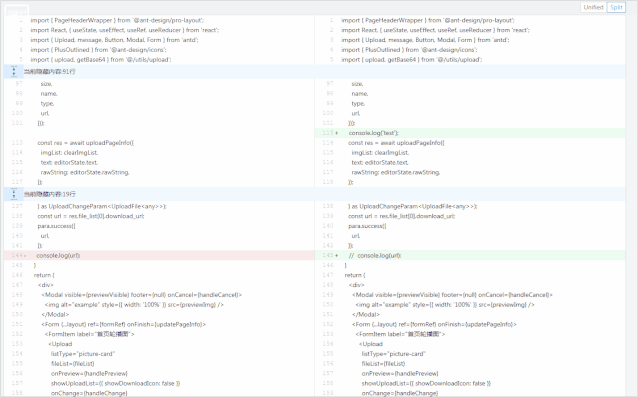Click line 147 'return ('
This screenshot has width=638, height=397.
[x=355, y=275]
